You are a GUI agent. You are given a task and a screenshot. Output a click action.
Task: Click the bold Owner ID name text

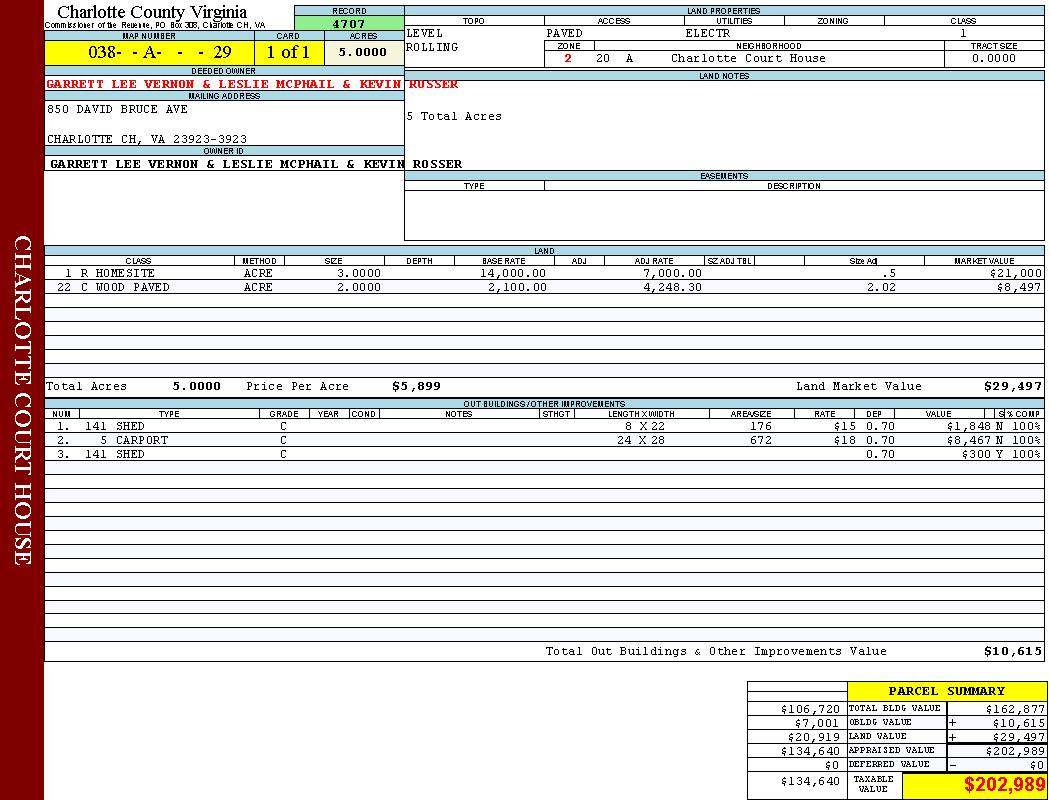255,164
